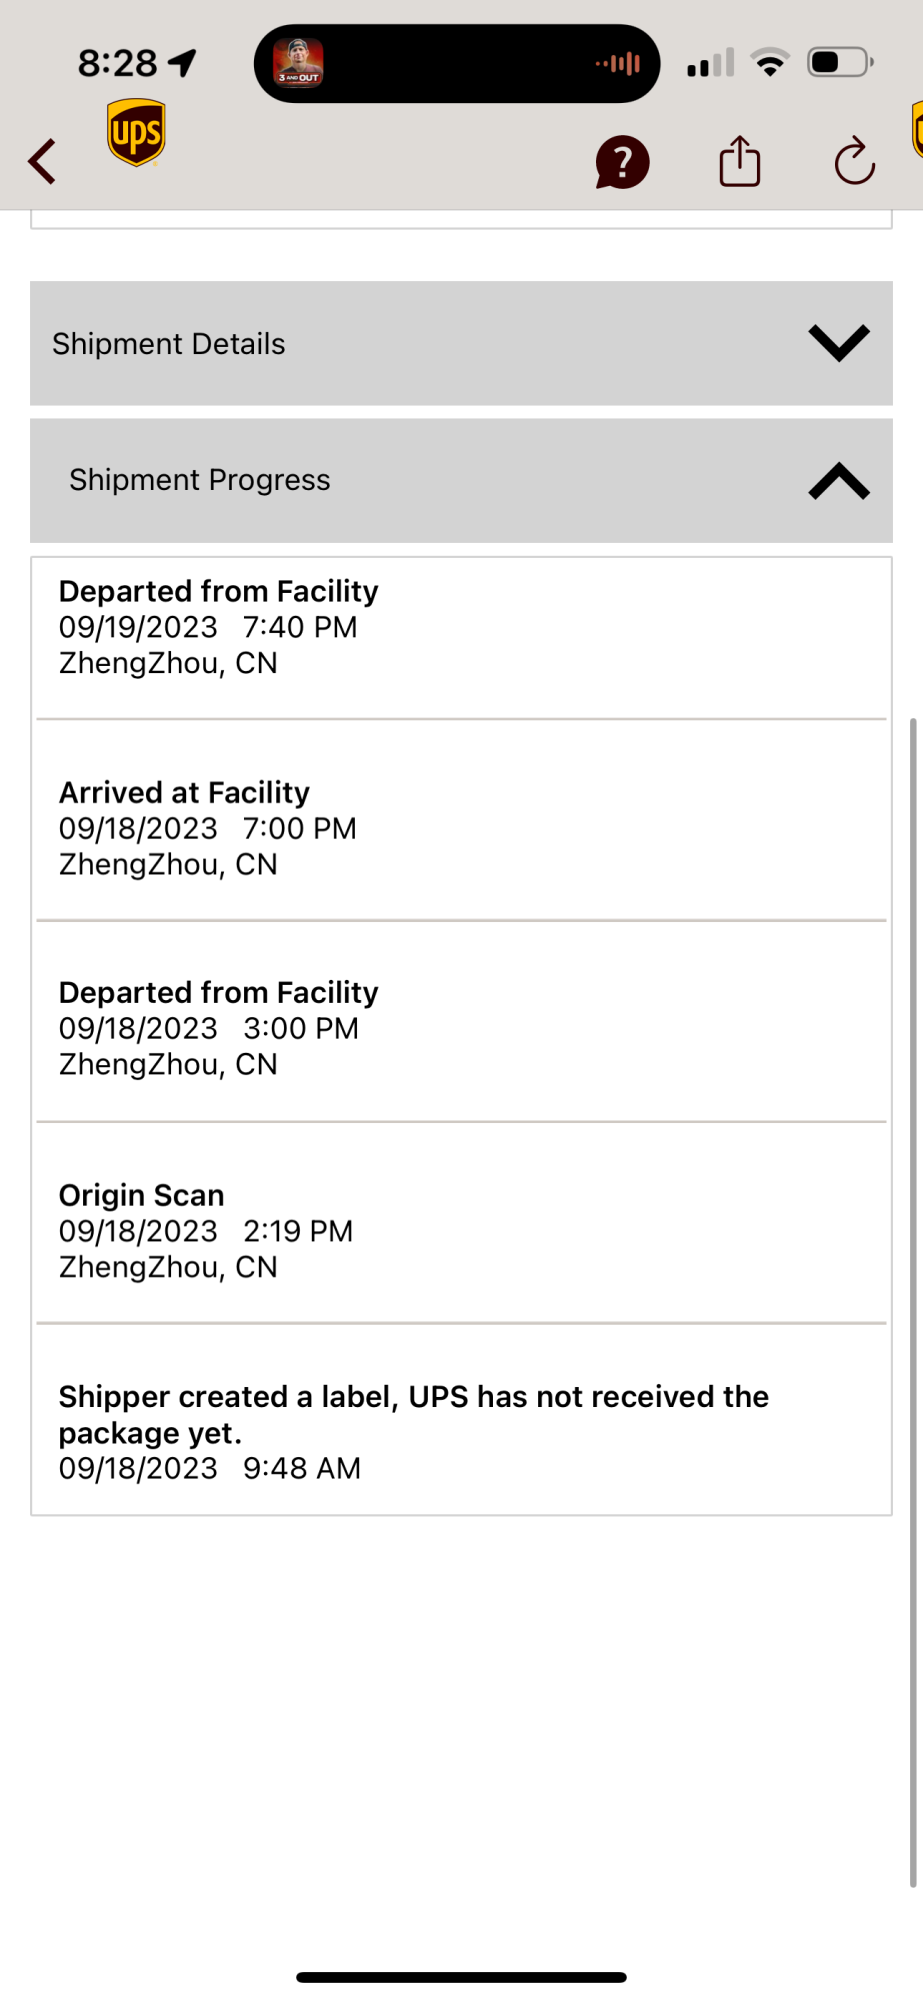Reload the page with the refresh icon
923x2000 pixels.
click(855, 161)
